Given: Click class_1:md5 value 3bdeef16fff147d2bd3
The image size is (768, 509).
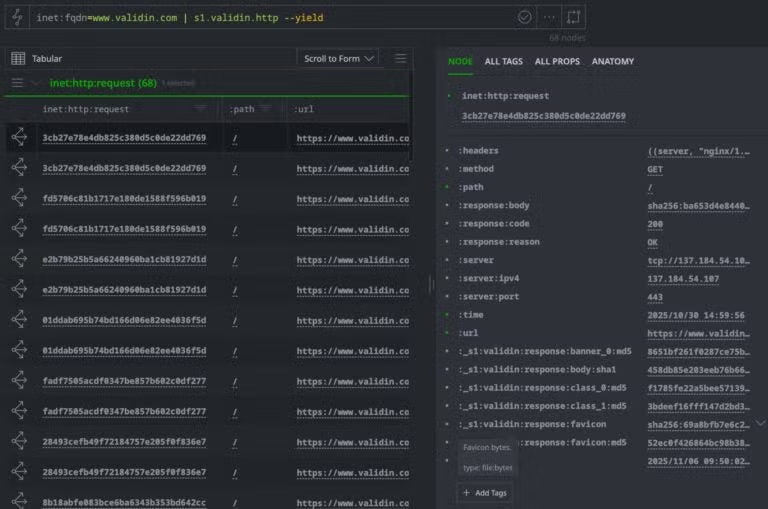Looking at the screenshot, I should pos(698,407).
